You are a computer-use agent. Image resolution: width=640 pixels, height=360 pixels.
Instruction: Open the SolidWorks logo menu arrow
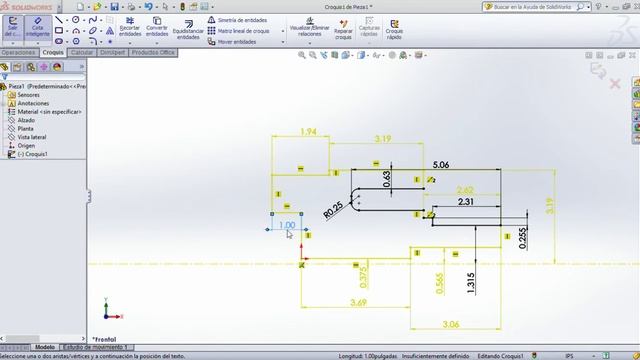59,7
